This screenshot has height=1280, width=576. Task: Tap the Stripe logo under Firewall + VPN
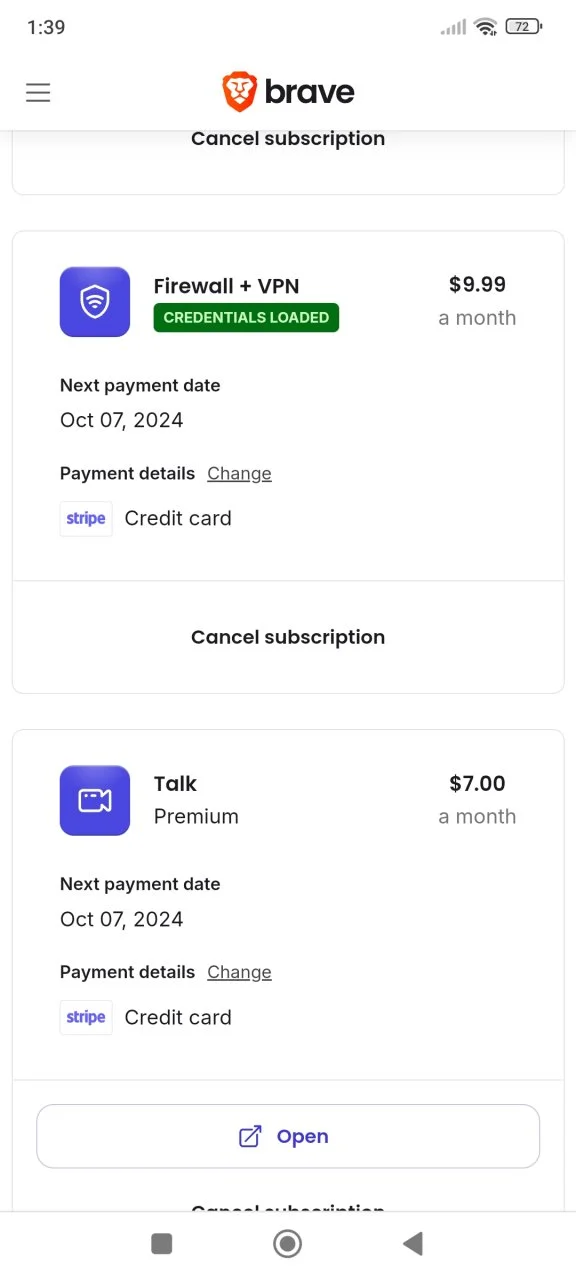pos(86,518)
